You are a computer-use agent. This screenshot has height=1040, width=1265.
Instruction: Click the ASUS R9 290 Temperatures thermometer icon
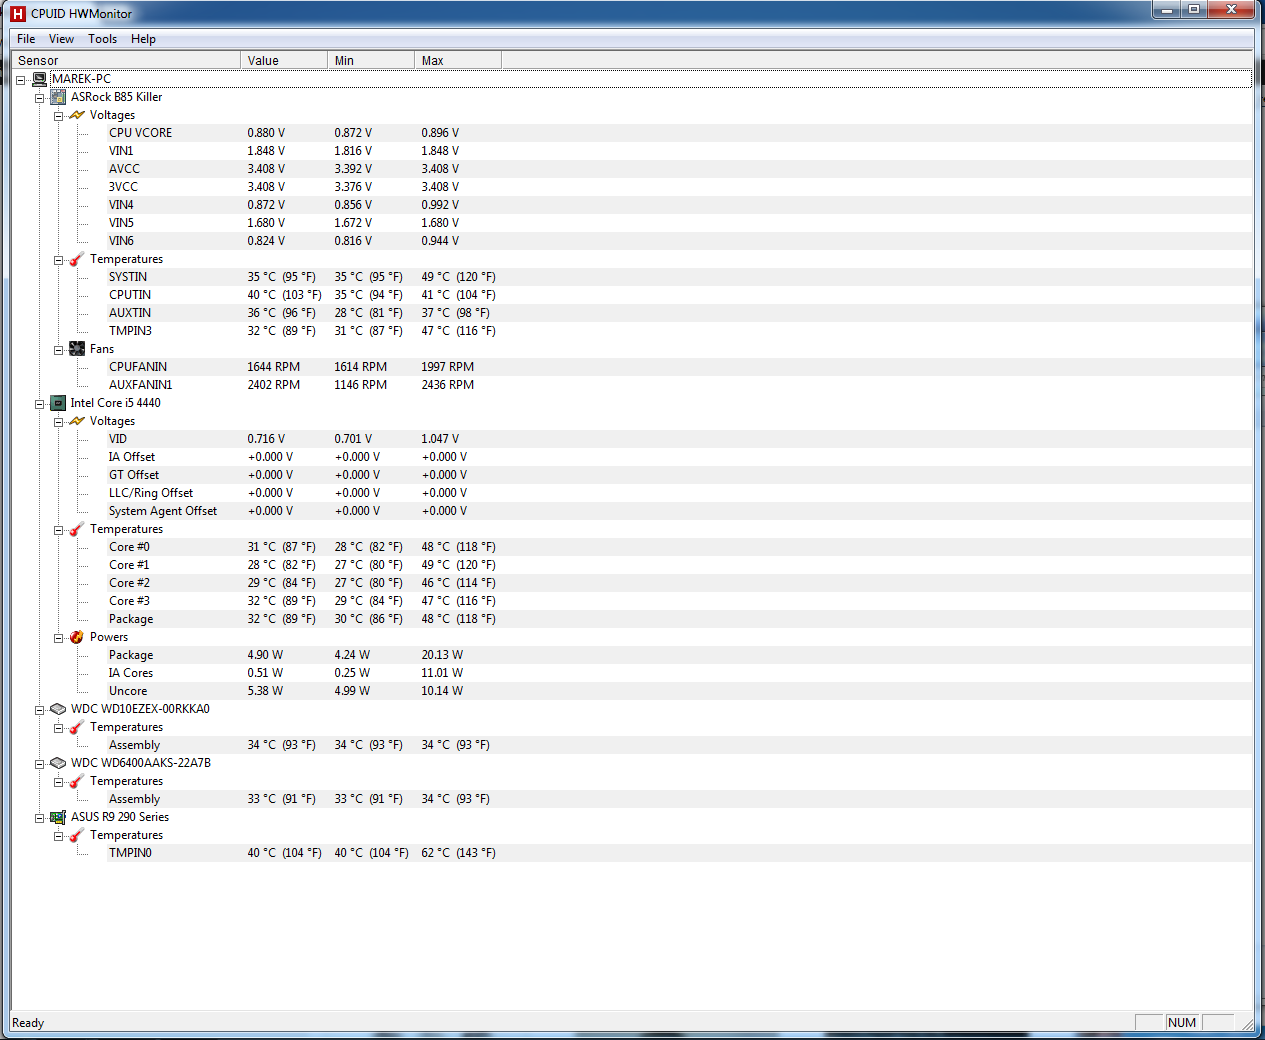[x=77, y=835]
